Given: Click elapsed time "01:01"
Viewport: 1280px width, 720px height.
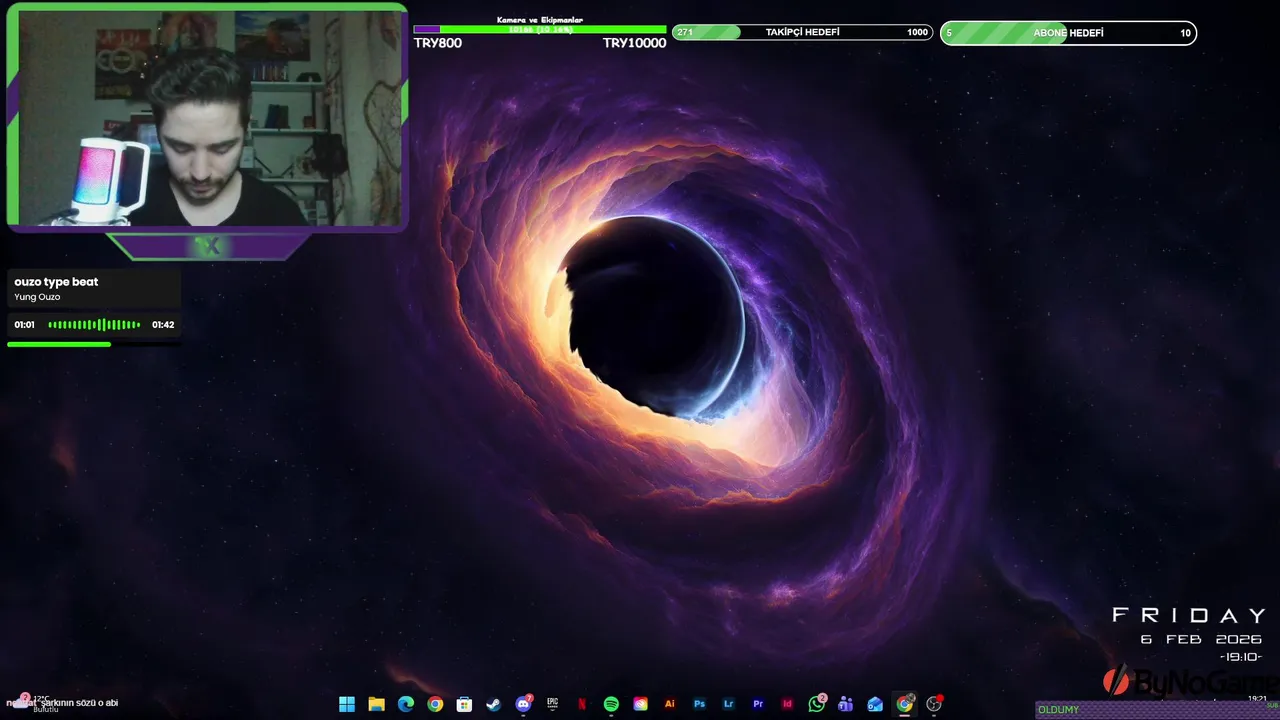Looking at the screenshot, I should click(25, 325).
